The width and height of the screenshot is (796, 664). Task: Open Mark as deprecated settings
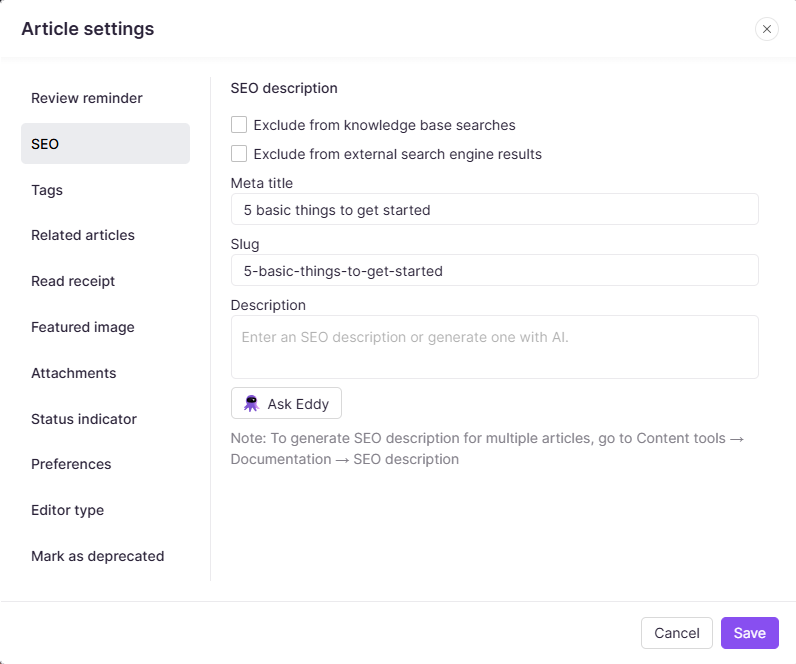98,556
